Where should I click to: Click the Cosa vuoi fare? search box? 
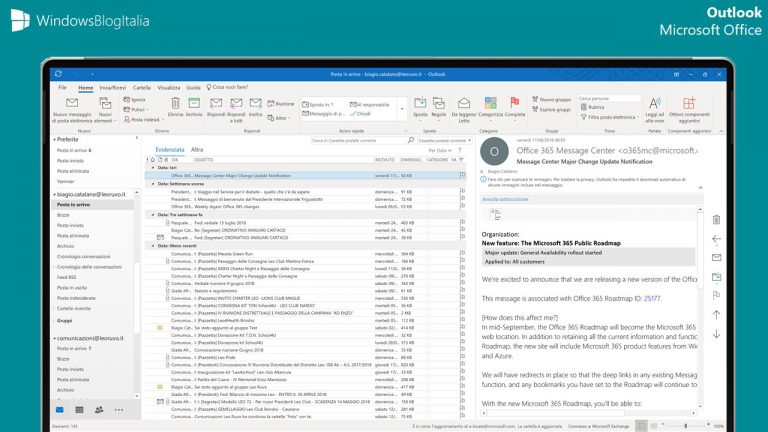click(227, 87)
